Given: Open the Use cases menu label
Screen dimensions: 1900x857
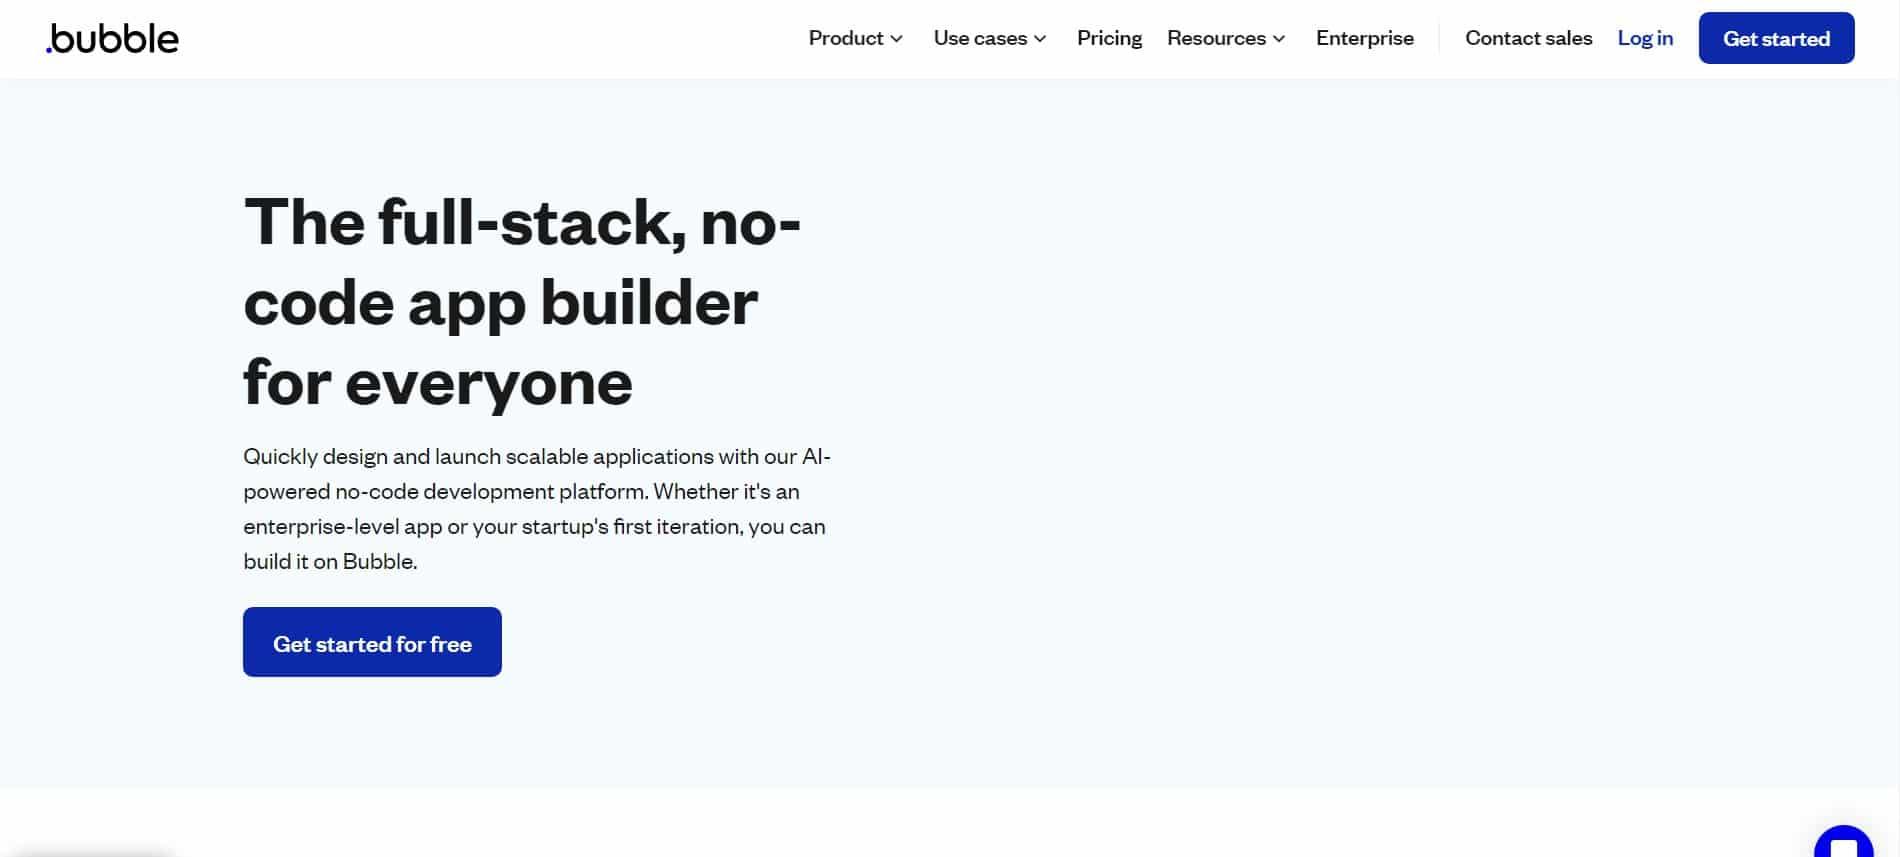Looking at the screenshot, I should (x=980, y=38).
